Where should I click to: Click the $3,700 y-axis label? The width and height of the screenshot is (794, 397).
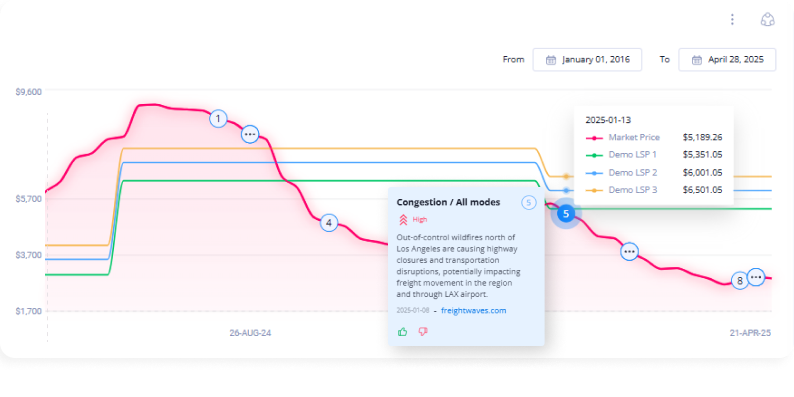point(28,255)
